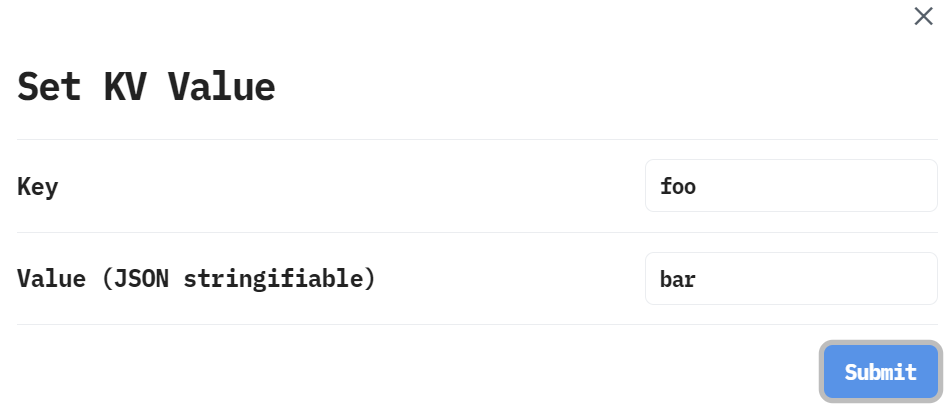Cancel the dialog via the close icon
This screenshot has height=416, width=950.
click(x=923, y=16)
